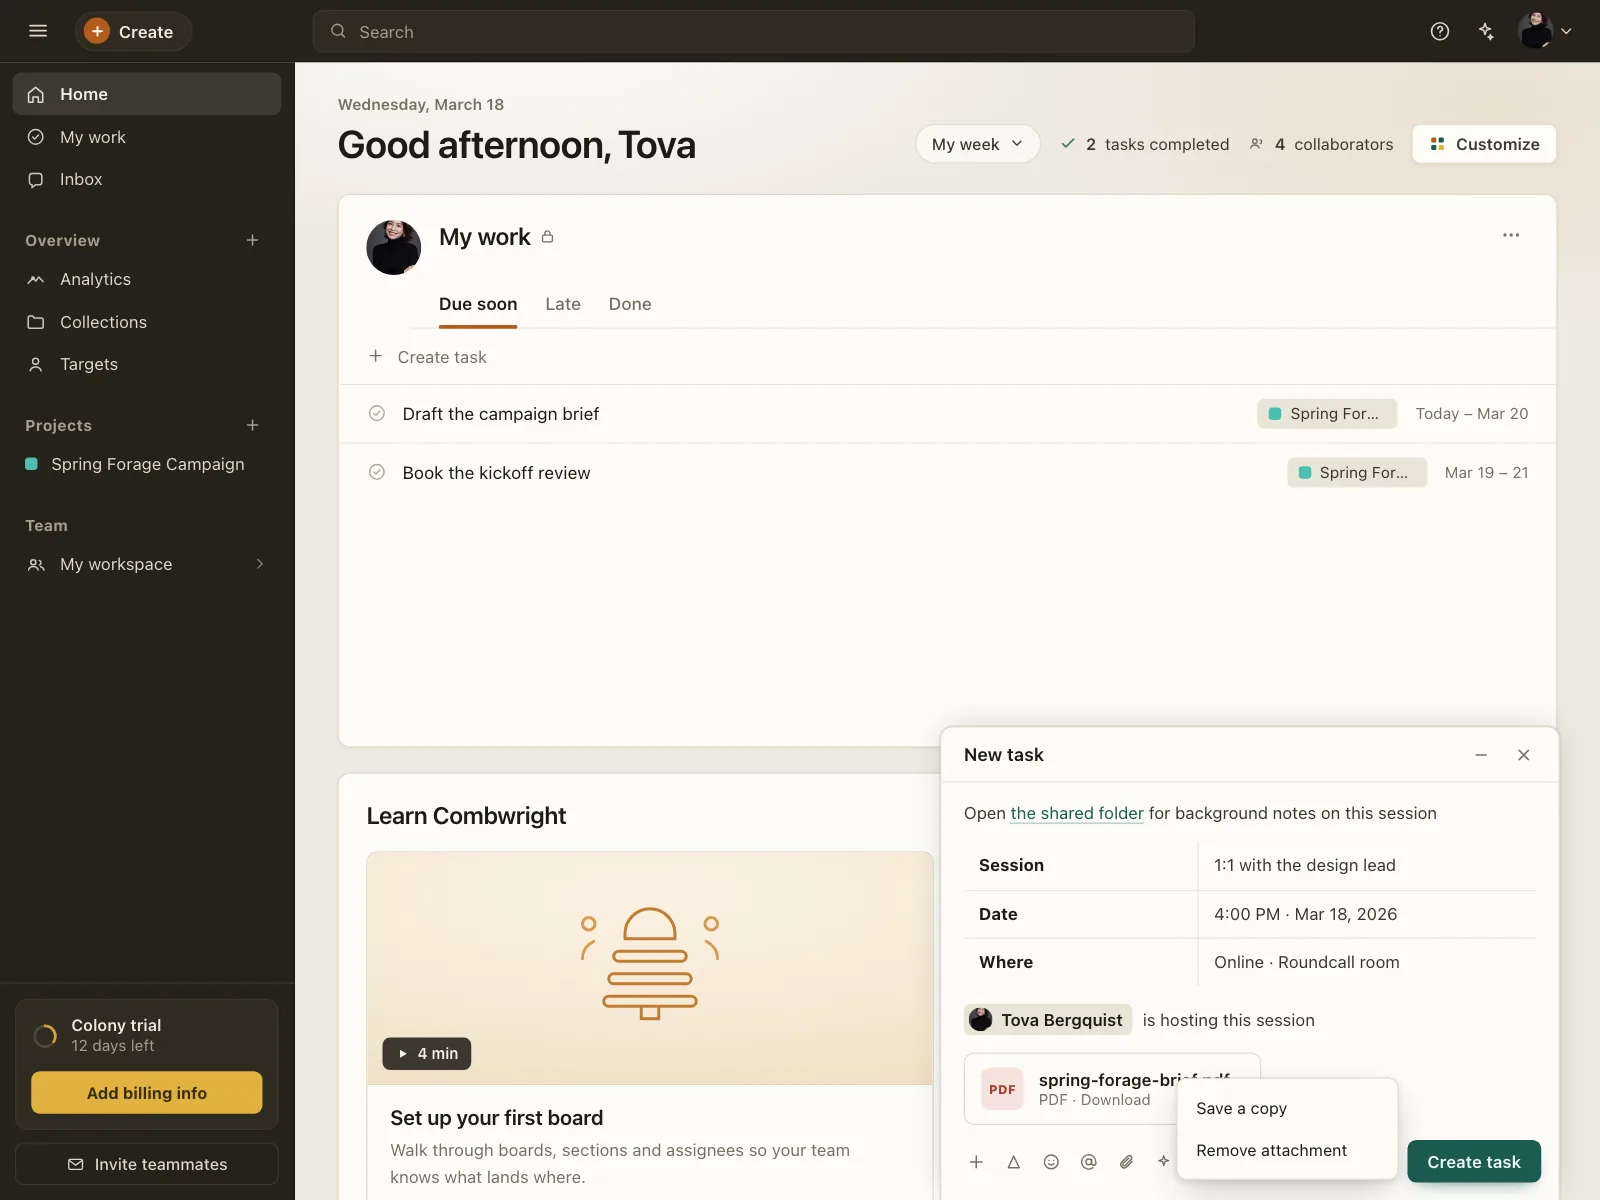The width and height of the screenshot is (1600, 1200).
Task: Play the 4 min tutorial video
Action: (x=427, y=1053)
